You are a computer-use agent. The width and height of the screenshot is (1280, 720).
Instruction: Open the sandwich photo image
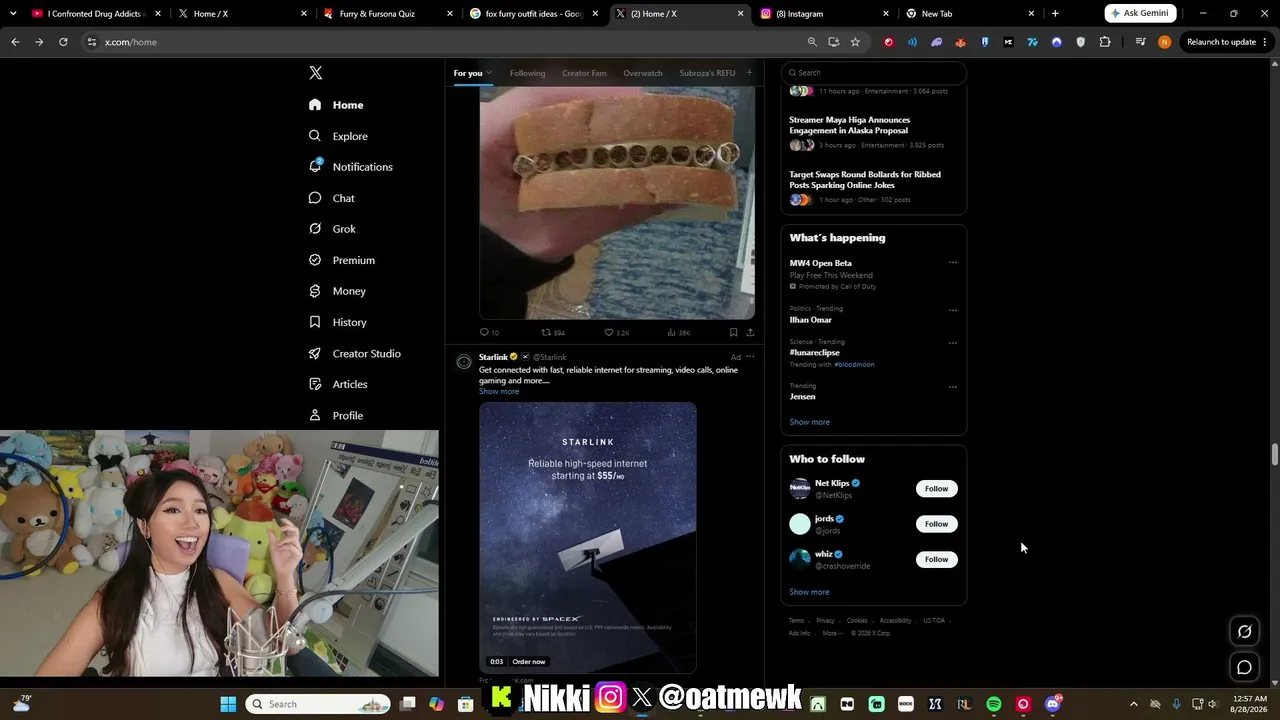617,203
